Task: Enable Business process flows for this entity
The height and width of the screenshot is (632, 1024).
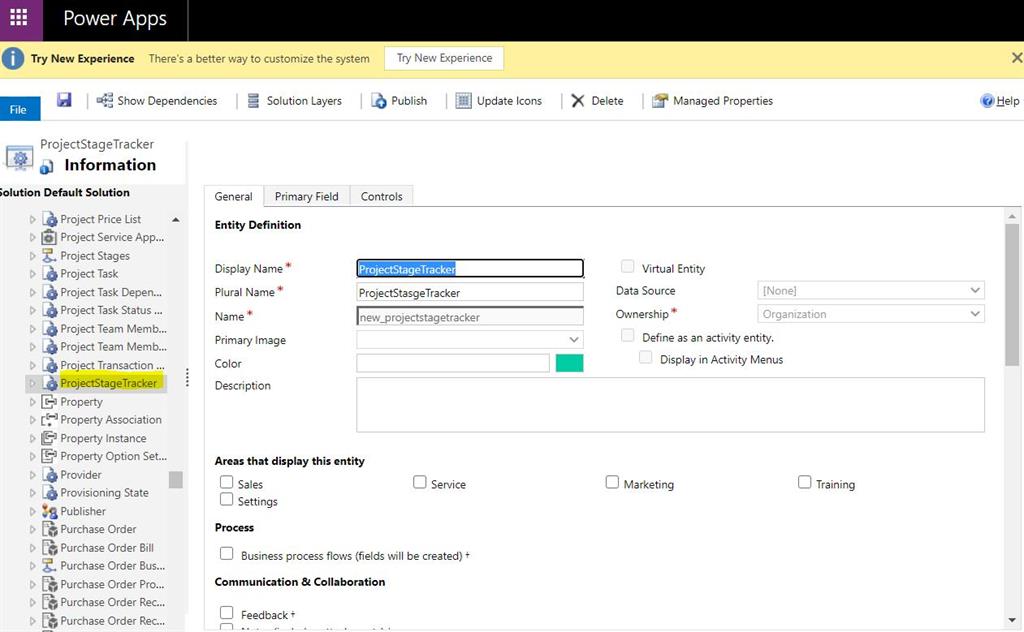Action: pyautogui.click(x=227, y=553)
